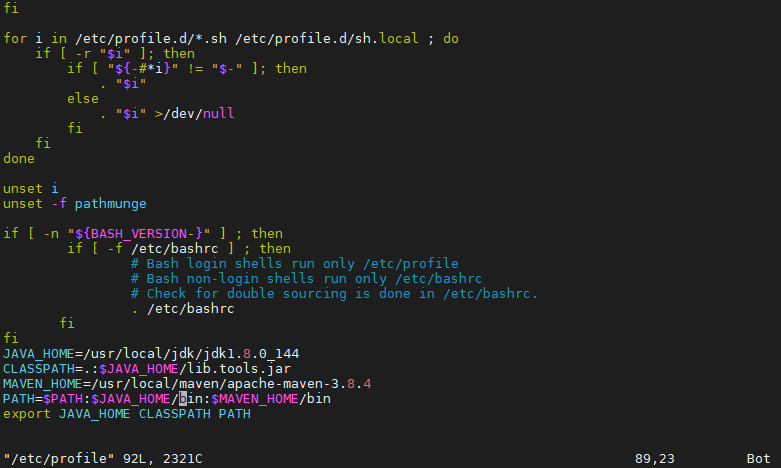The image size is (781, 468).
Task: Click the 'done' keyword
Action: 19,158
